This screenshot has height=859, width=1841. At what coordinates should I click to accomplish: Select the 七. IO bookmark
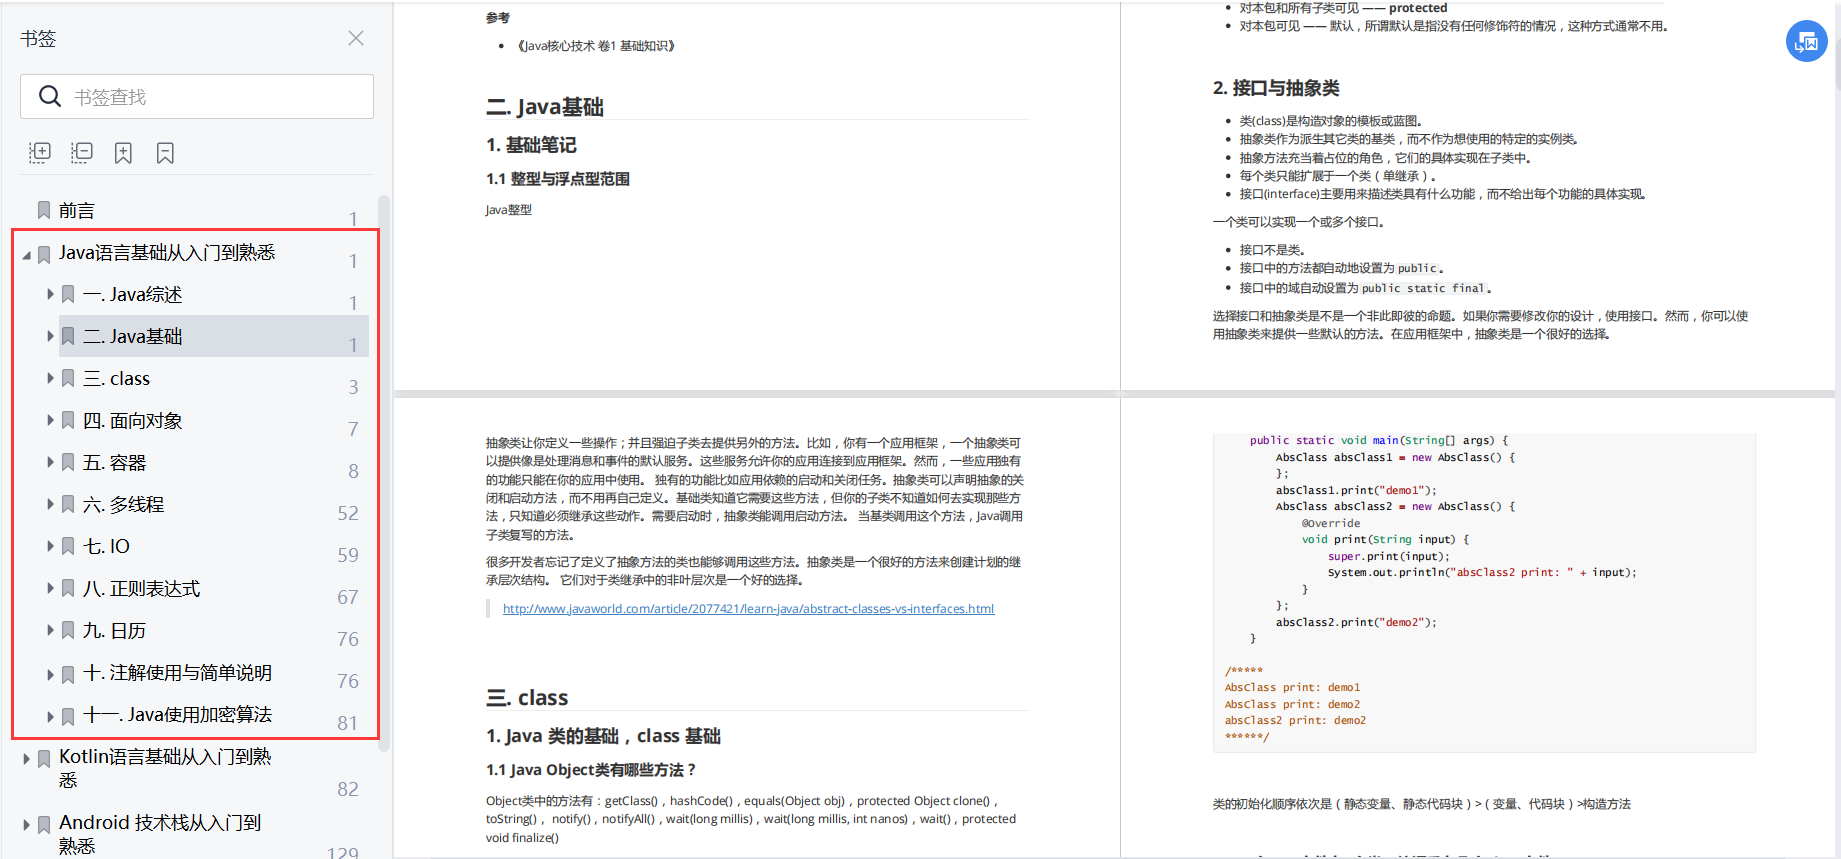click(x=106, y=547)
